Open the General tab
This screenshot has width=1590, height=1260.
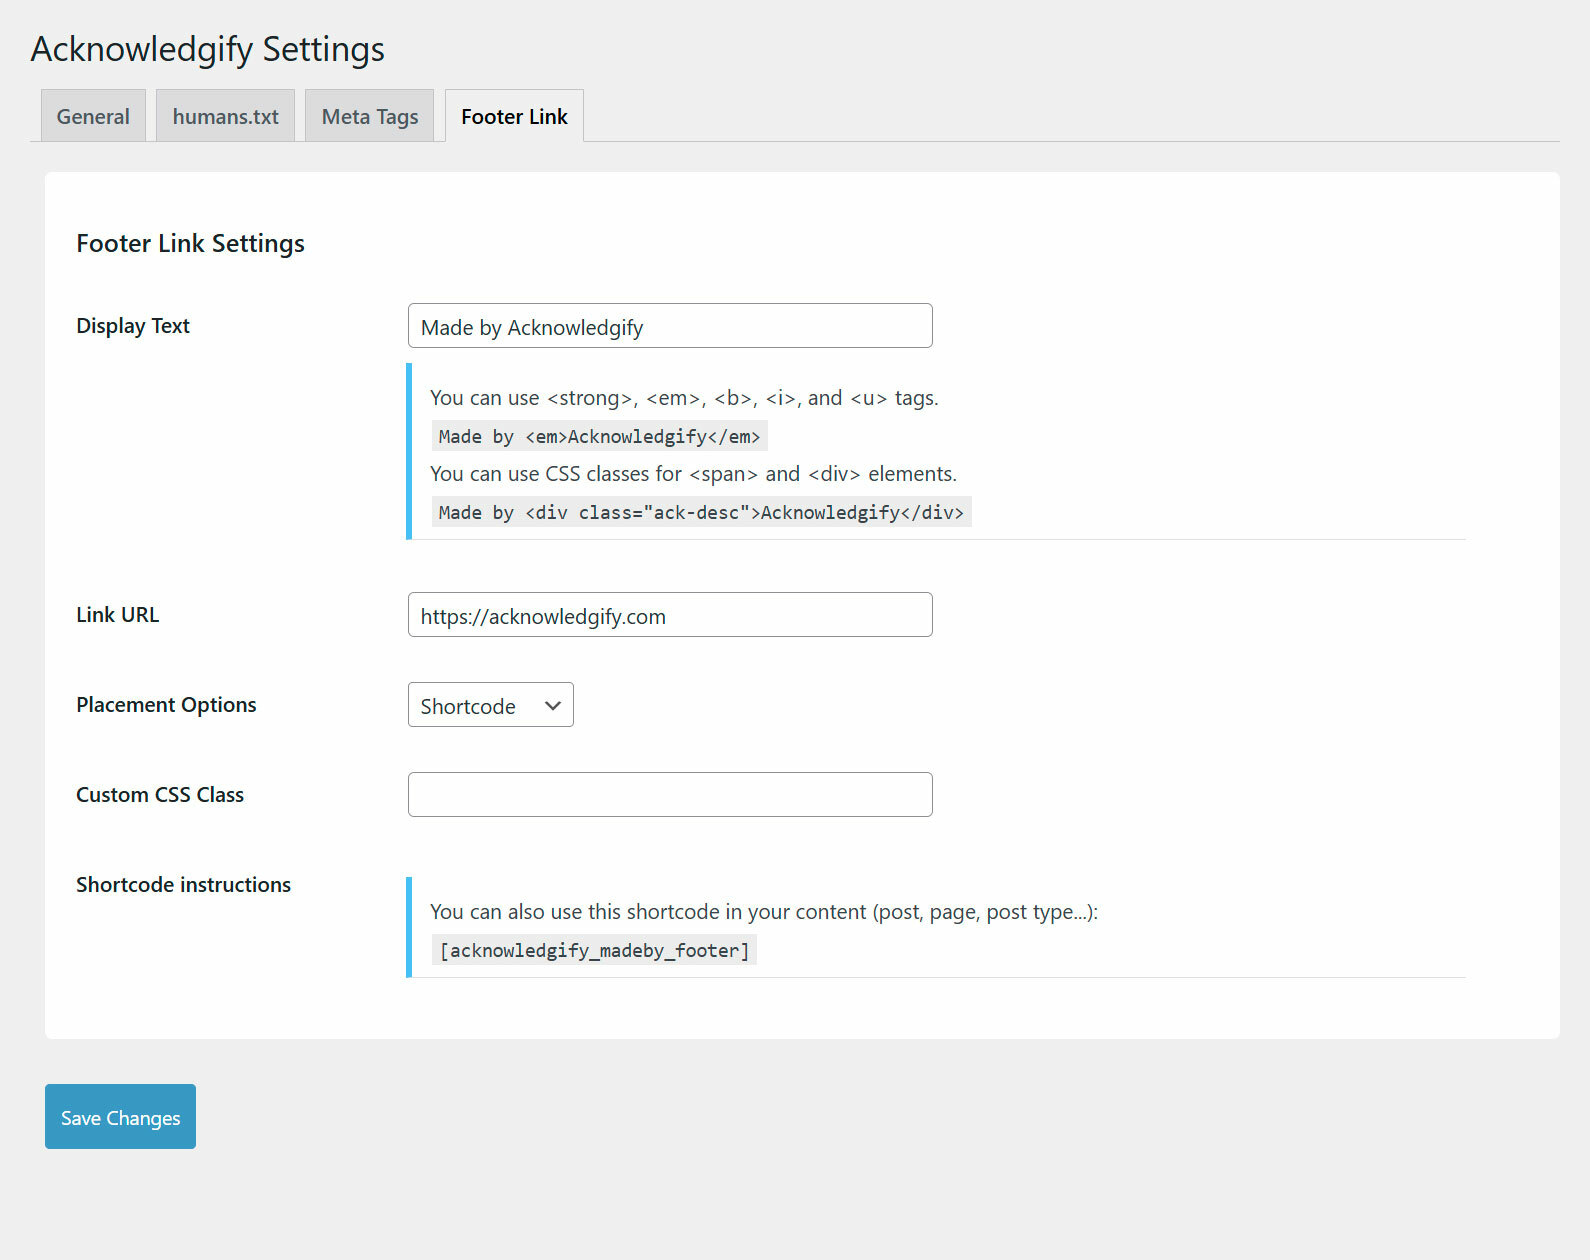[x=93, y=116]
